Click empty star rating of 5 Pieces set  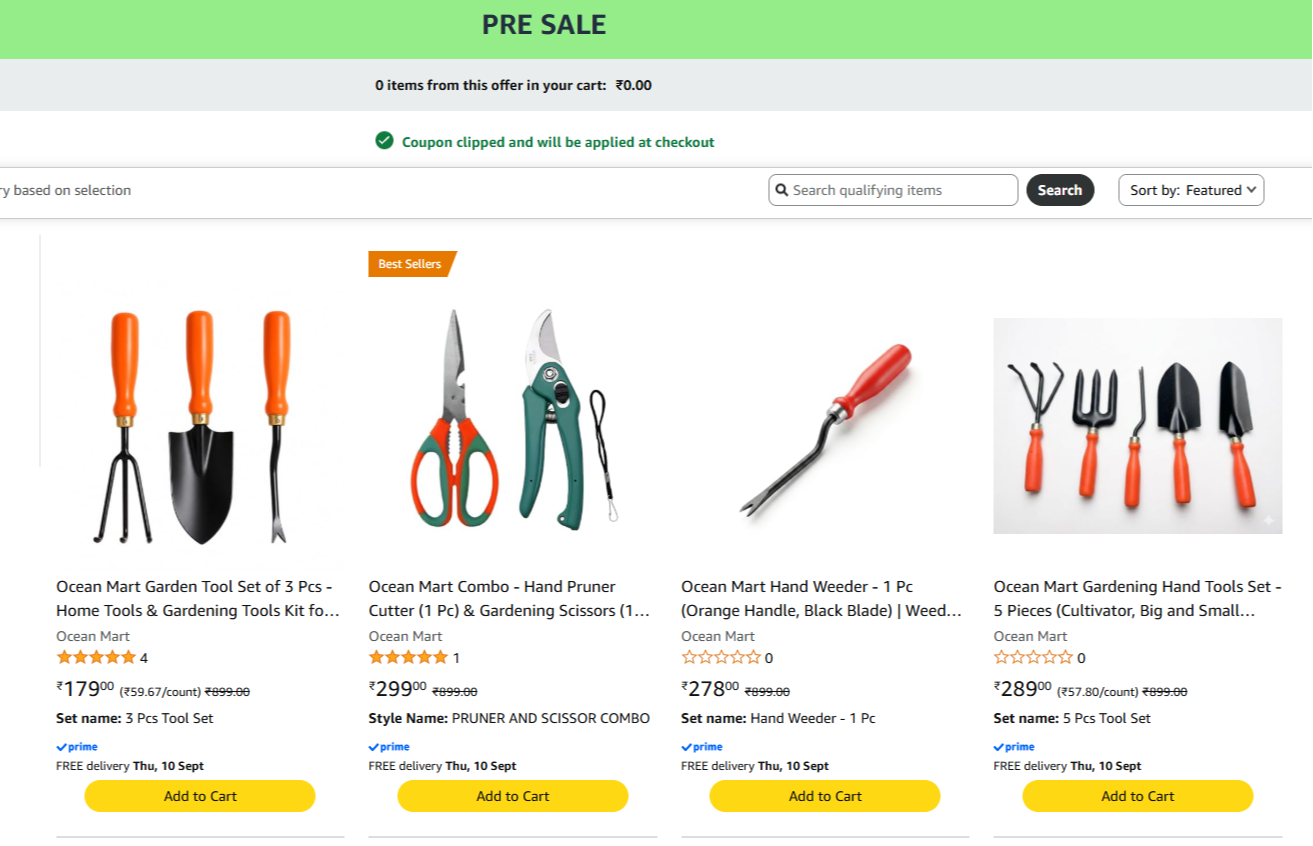pos(1033,657)
